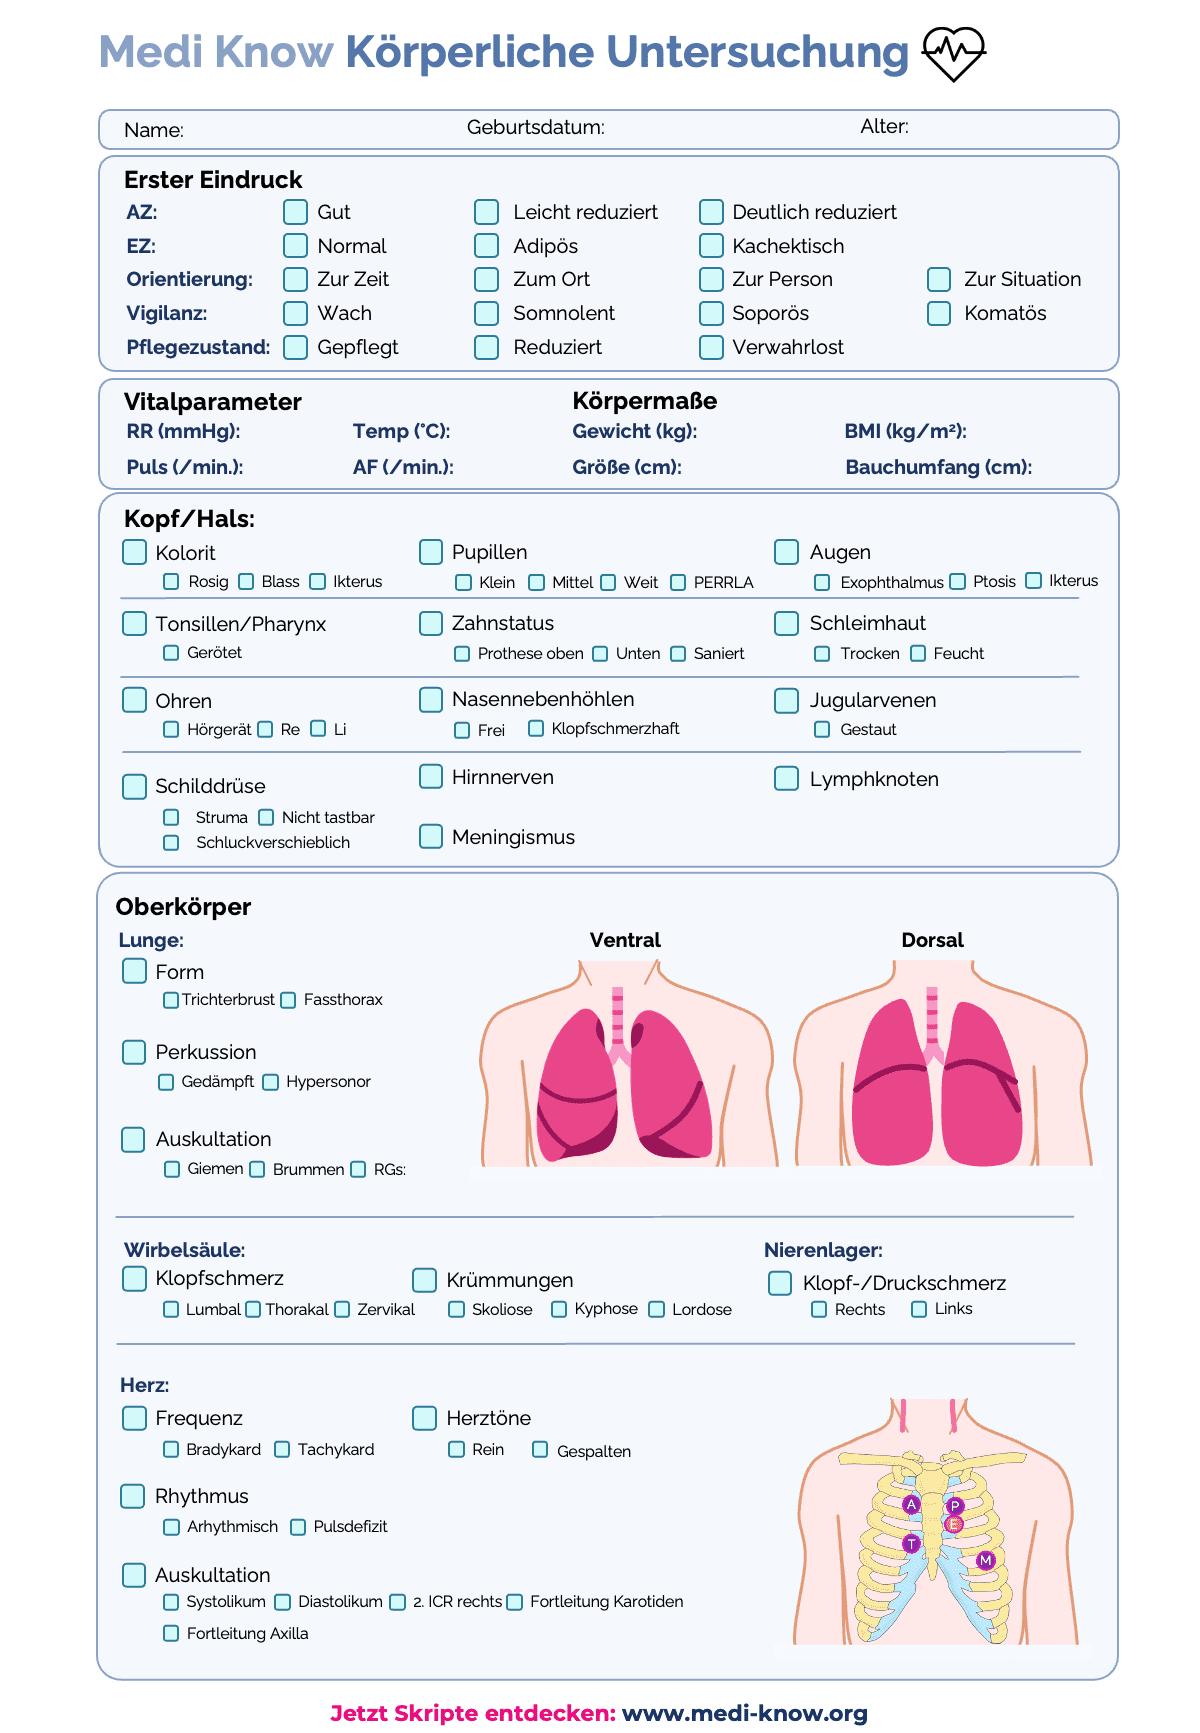The width and height of the screenshot is (1200, 1733).
Task: Check the AZ Gut checkbox
Action: [x=295, y=212]
